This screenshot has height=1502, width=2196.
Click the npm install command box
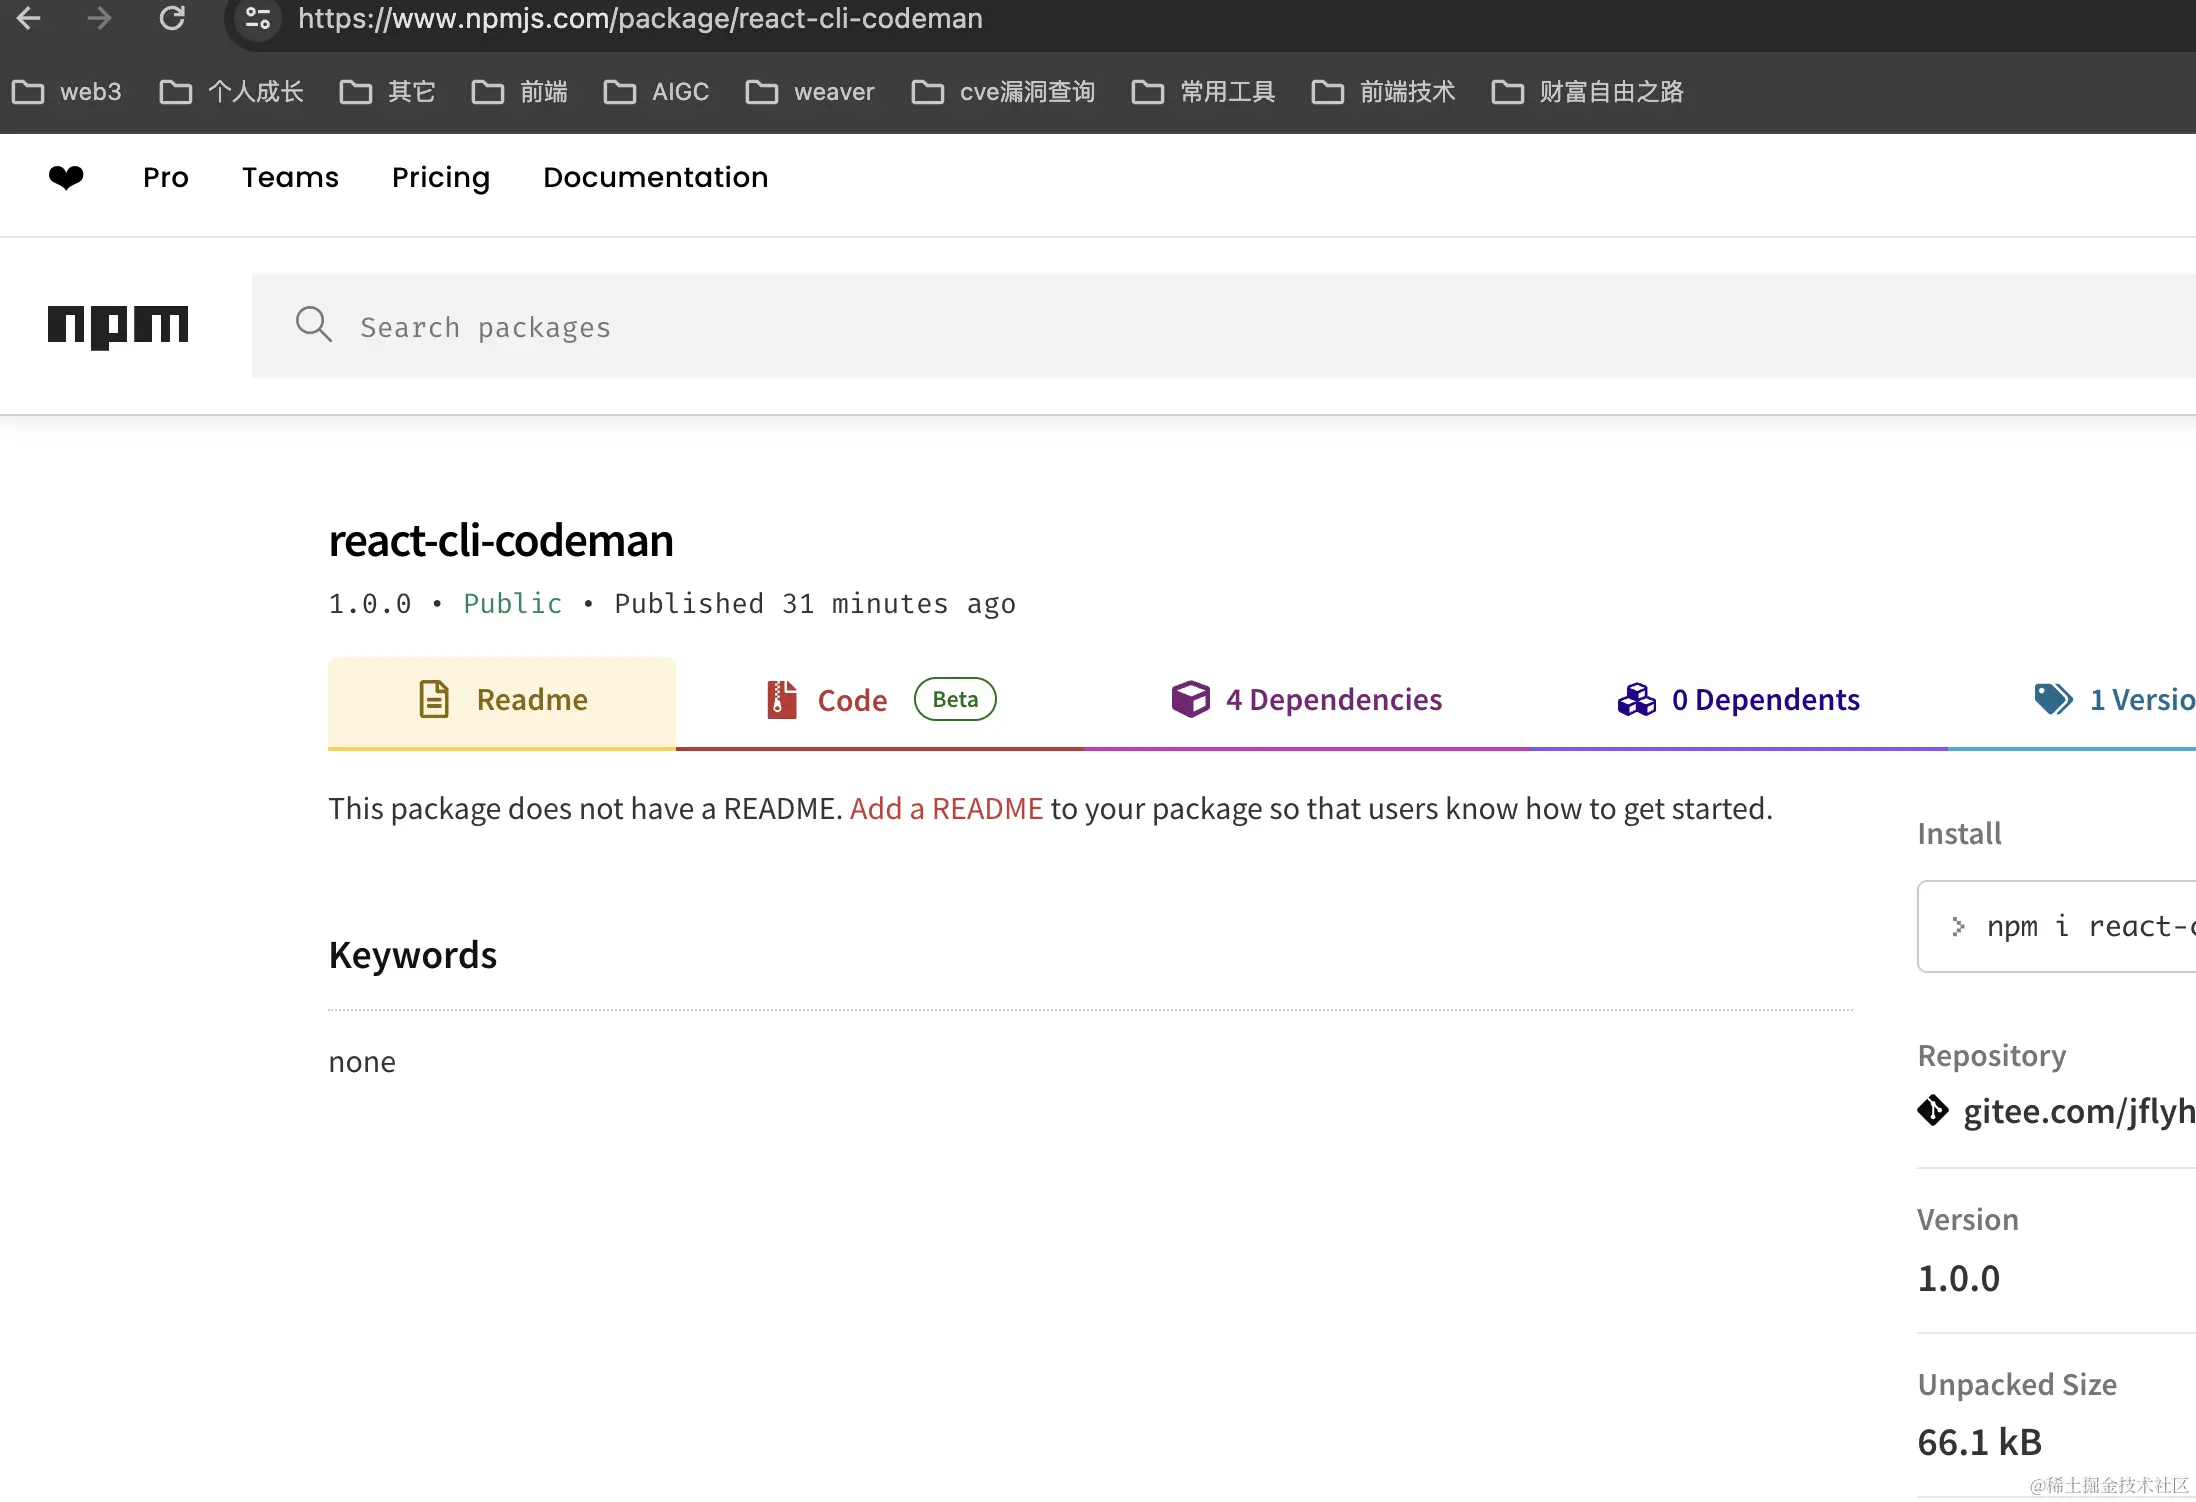point(2070,926)
